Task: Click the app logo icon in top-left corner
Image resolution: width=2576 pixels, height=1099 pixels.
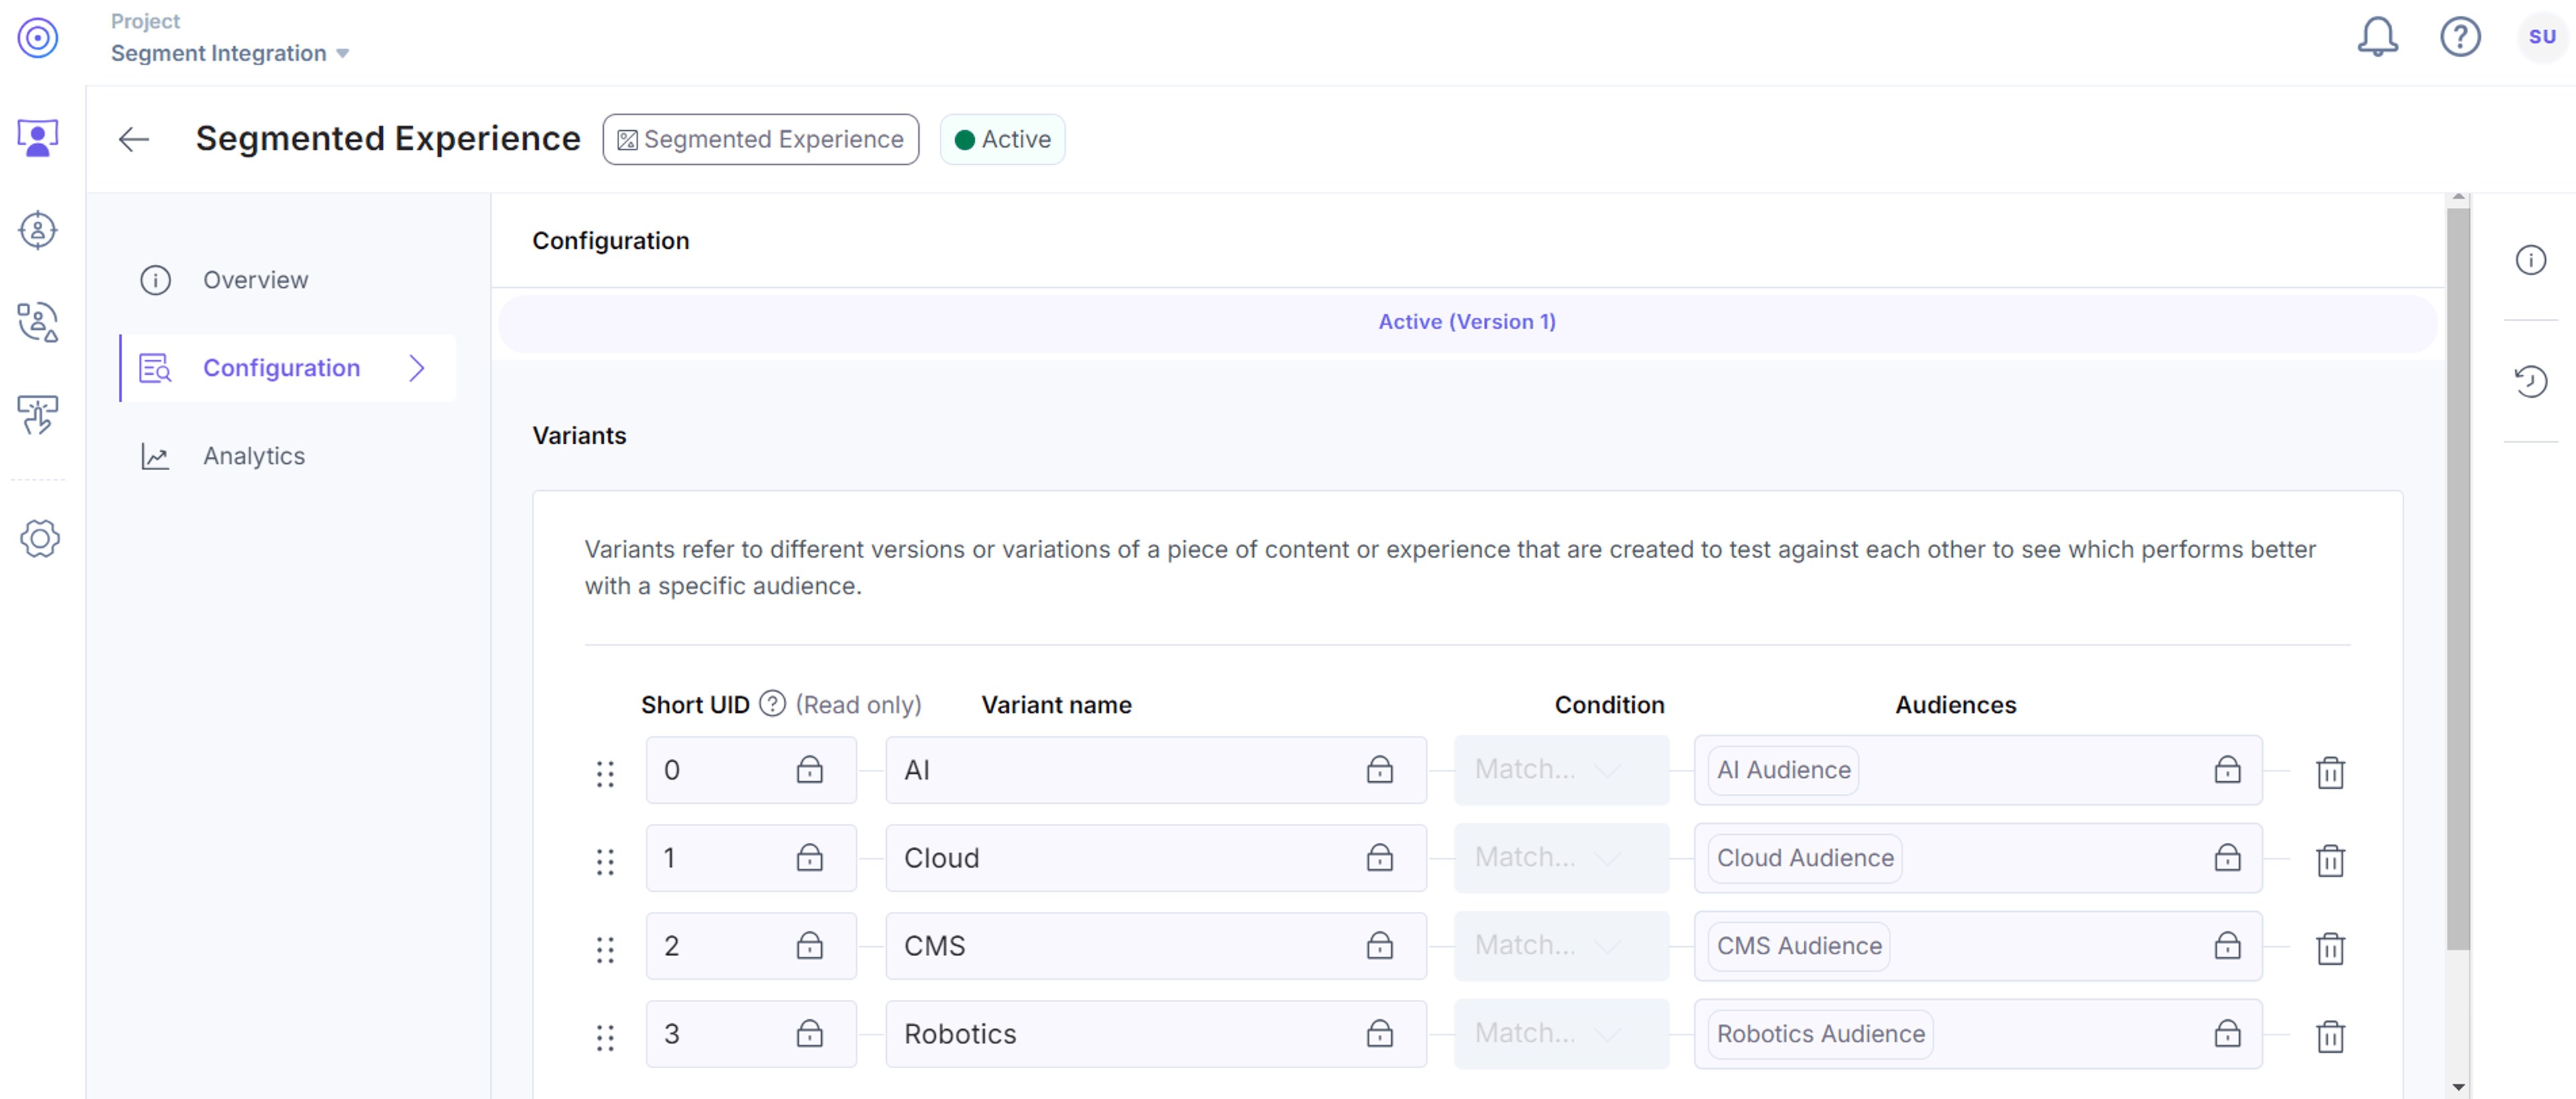Action: [38, 38]
